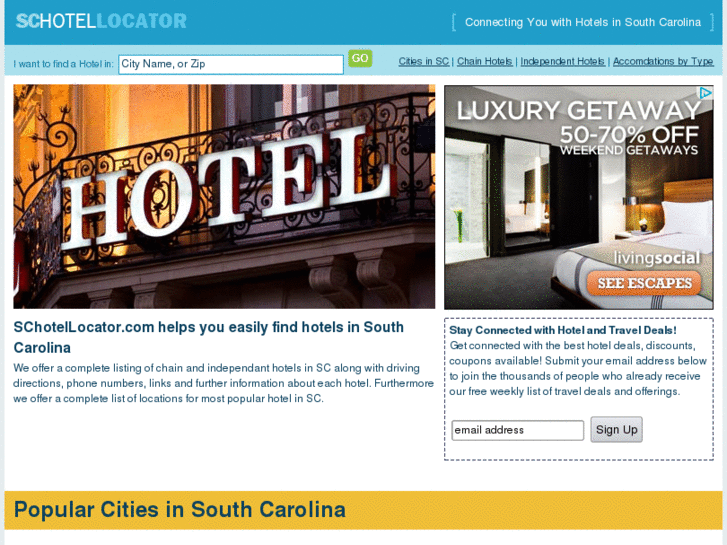Click the SChotelLocator.com helps you heading

[x=209, y=337]
